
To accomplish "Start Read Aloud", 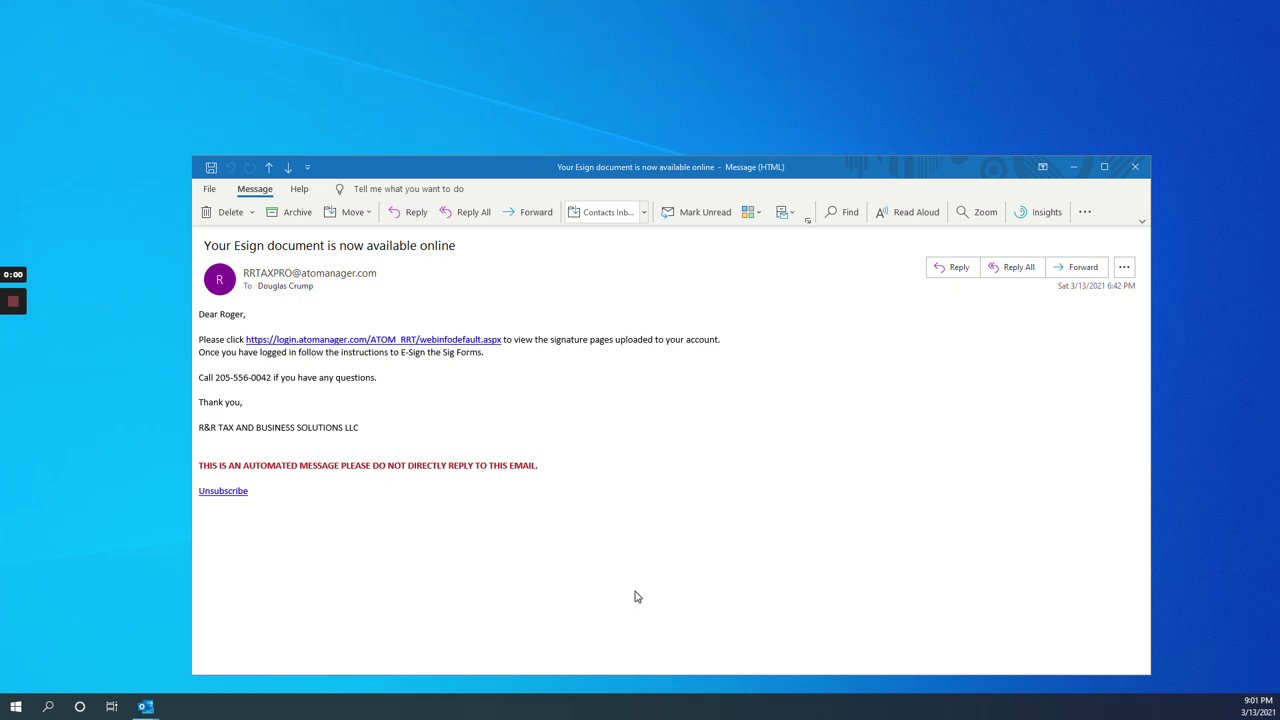I will (x=907, y=212).
